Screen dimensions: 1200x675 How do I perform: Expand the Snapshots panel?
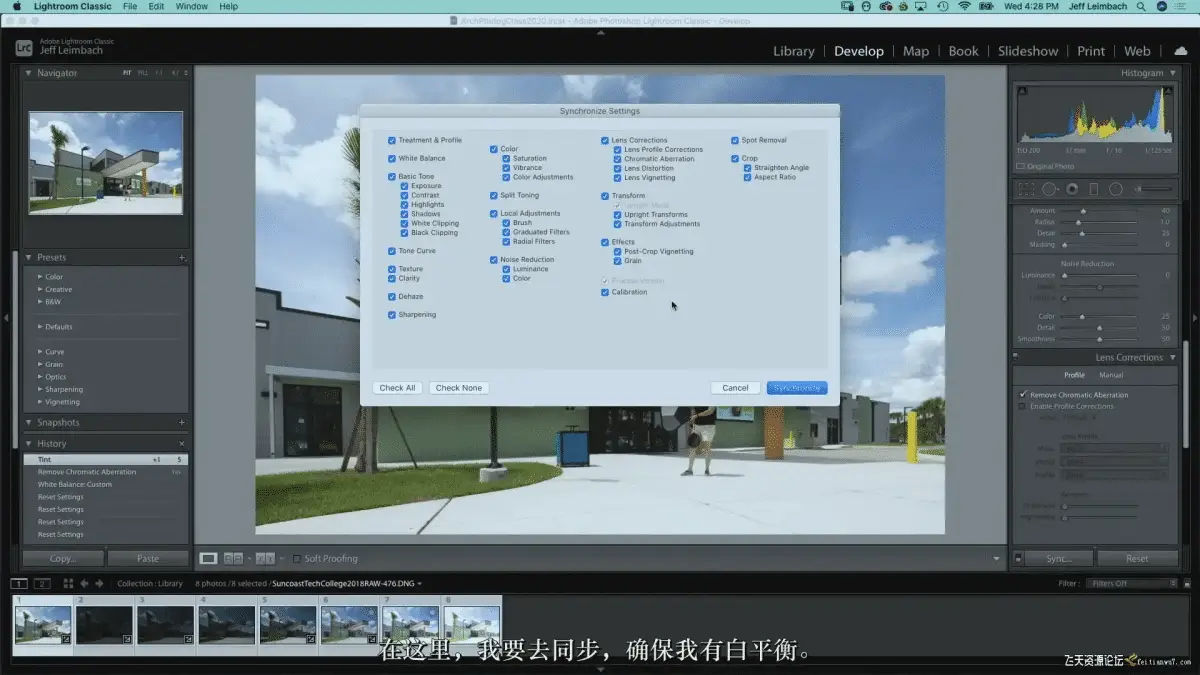[29, 422]
